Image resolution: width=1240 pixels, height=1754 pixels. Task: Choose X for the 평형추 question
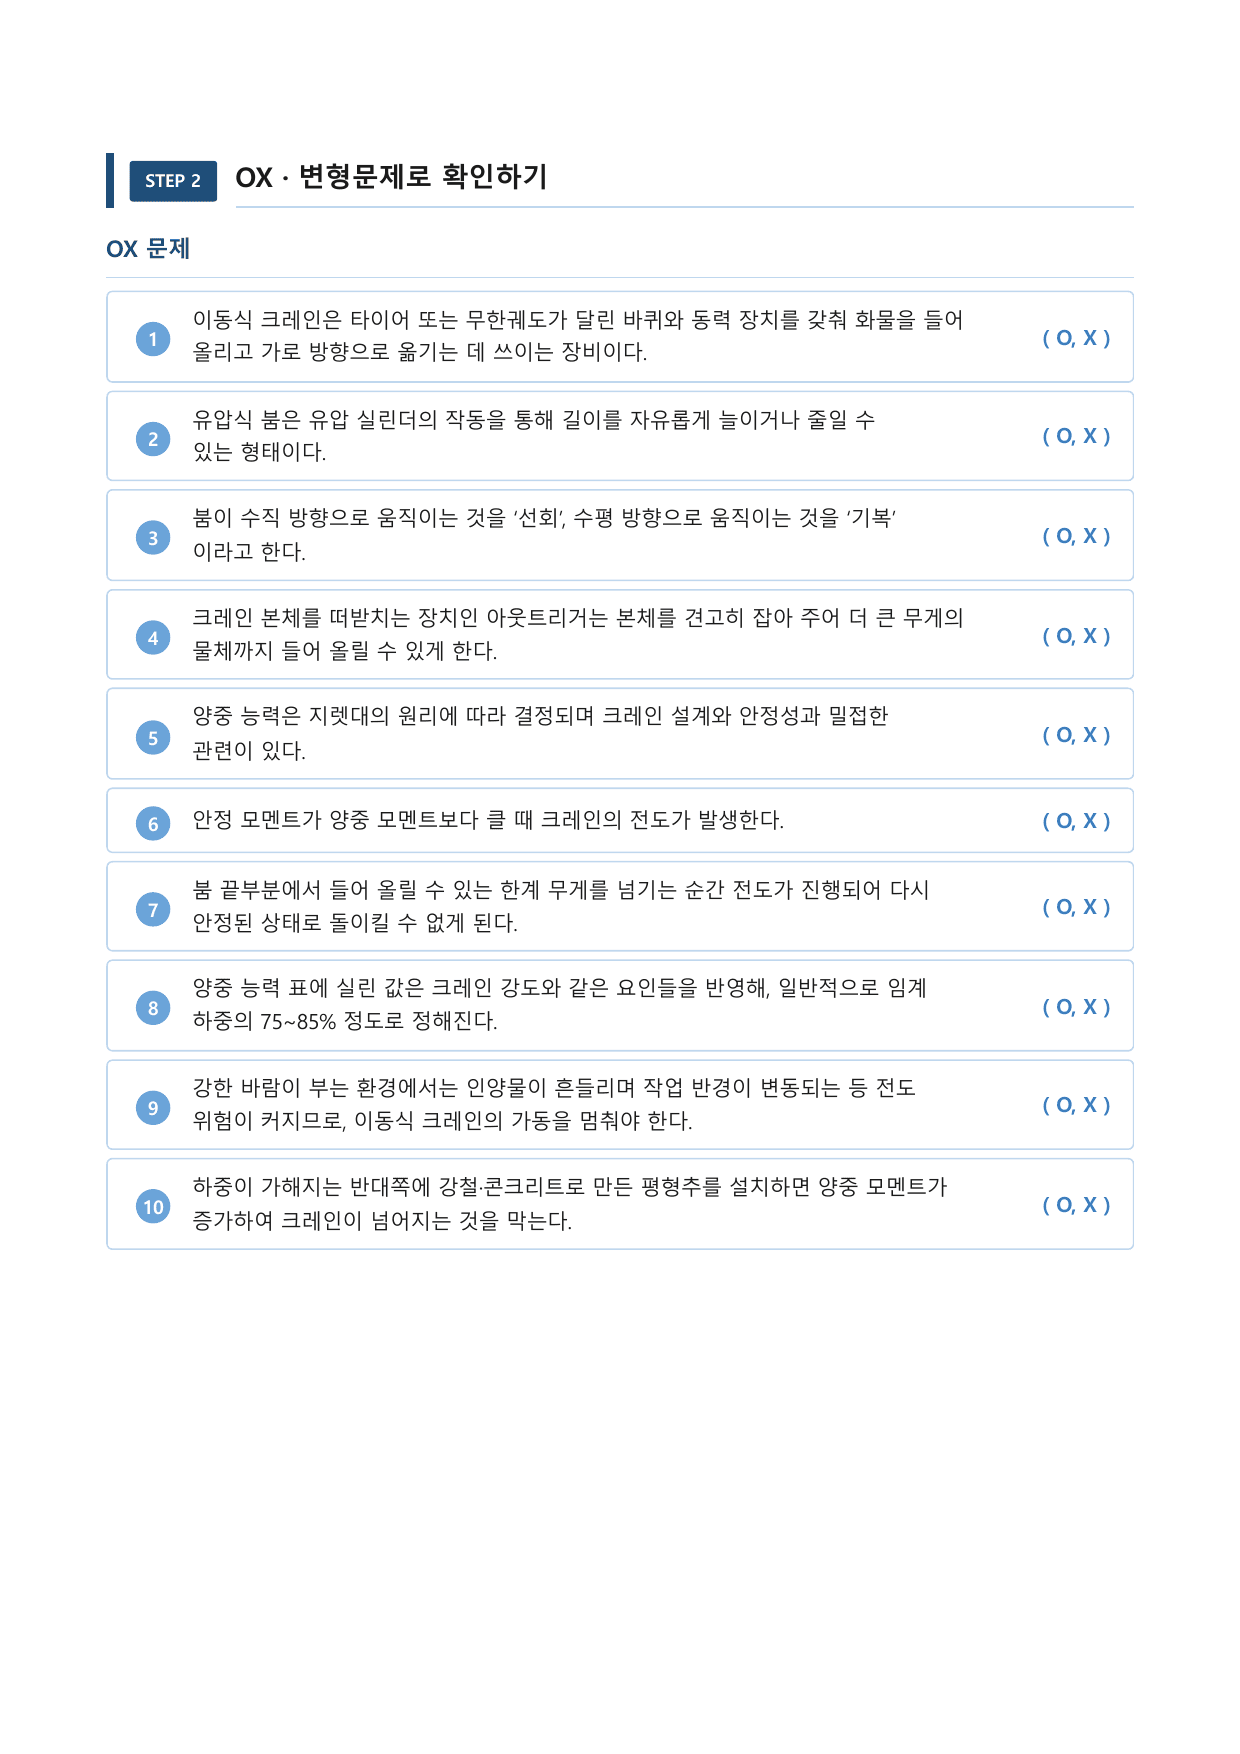(x=1090, y=1205)
